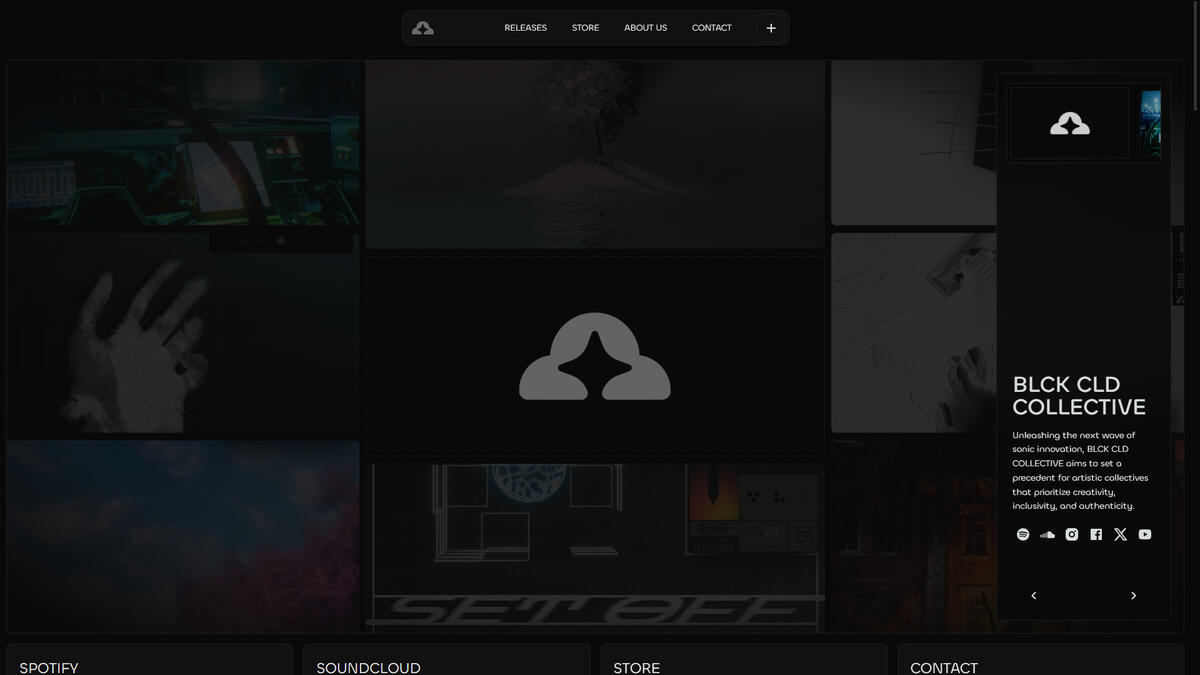Open the Instagram social icon
The width and height of the screenshot is (1200, 675).
[1072, 535]
